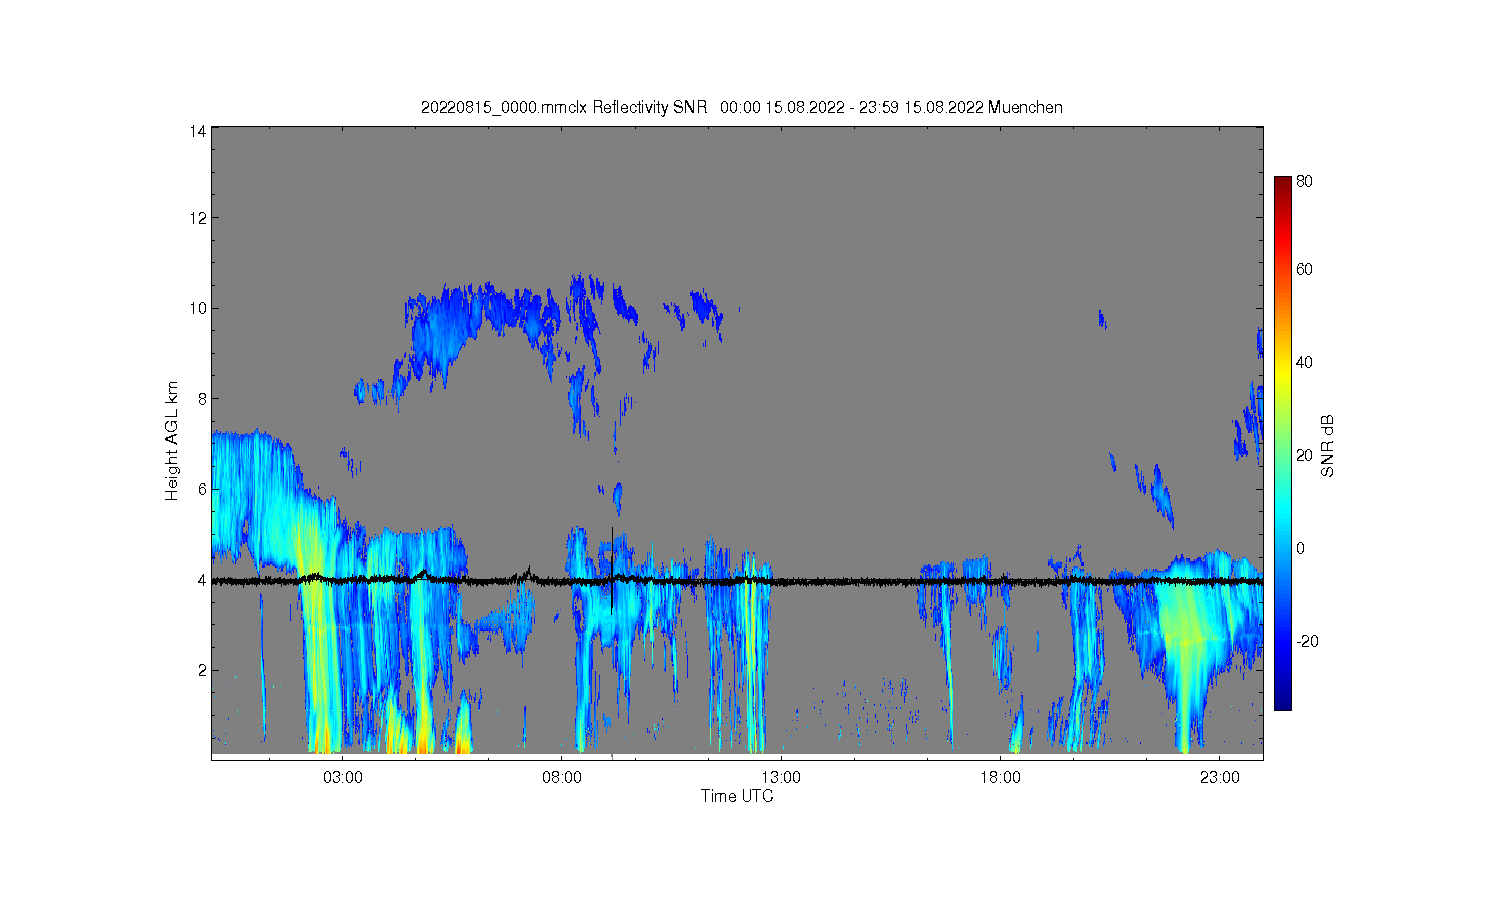Click the height axis label 6
The image size is (1500, 900).
[202, 489]
